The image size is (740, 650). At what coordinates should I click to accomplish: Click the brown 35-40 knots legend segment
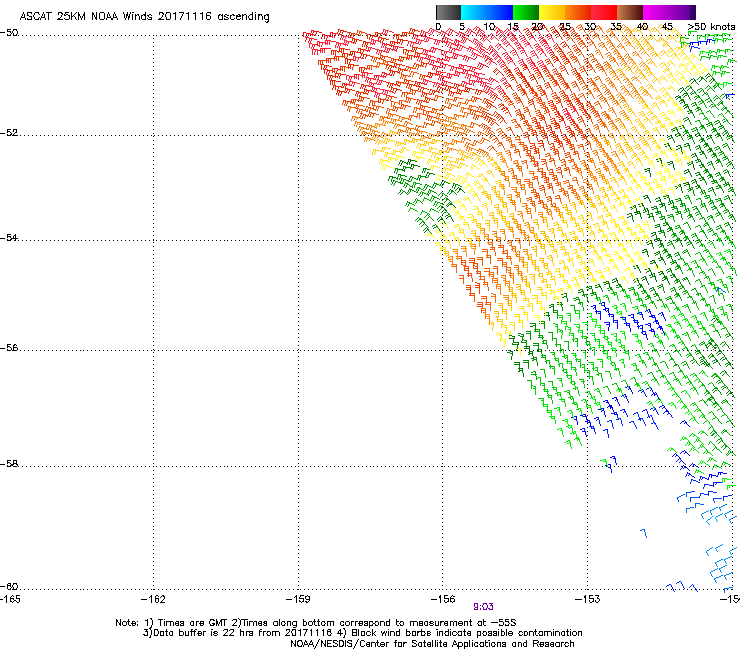pyautogui.click(x=630, y=12)
